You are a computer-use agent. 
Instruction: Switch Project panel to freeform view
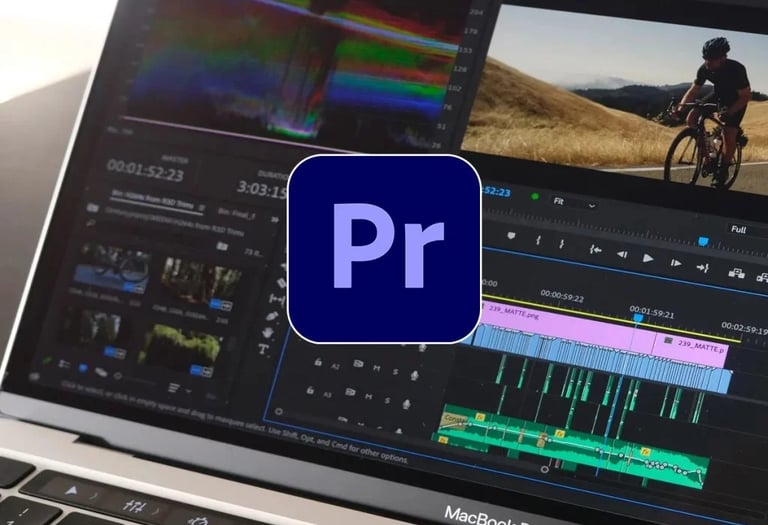click(100, 372)
